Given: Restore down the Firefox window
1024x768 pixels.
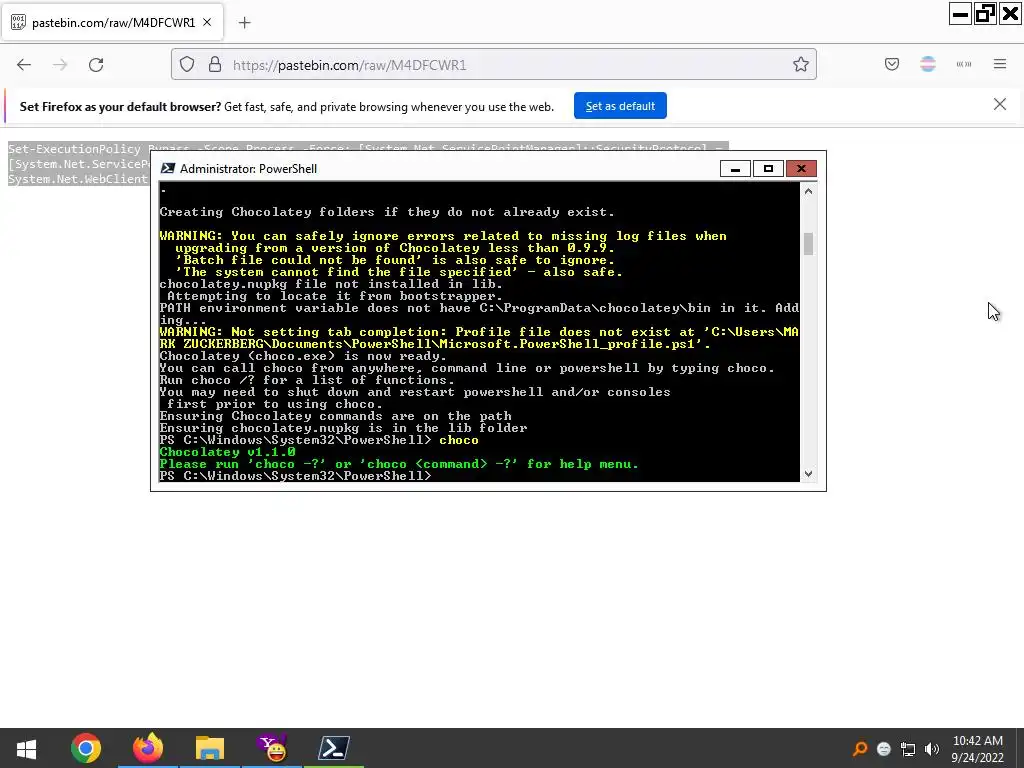Looking at the screenshot, I should 985,14.
